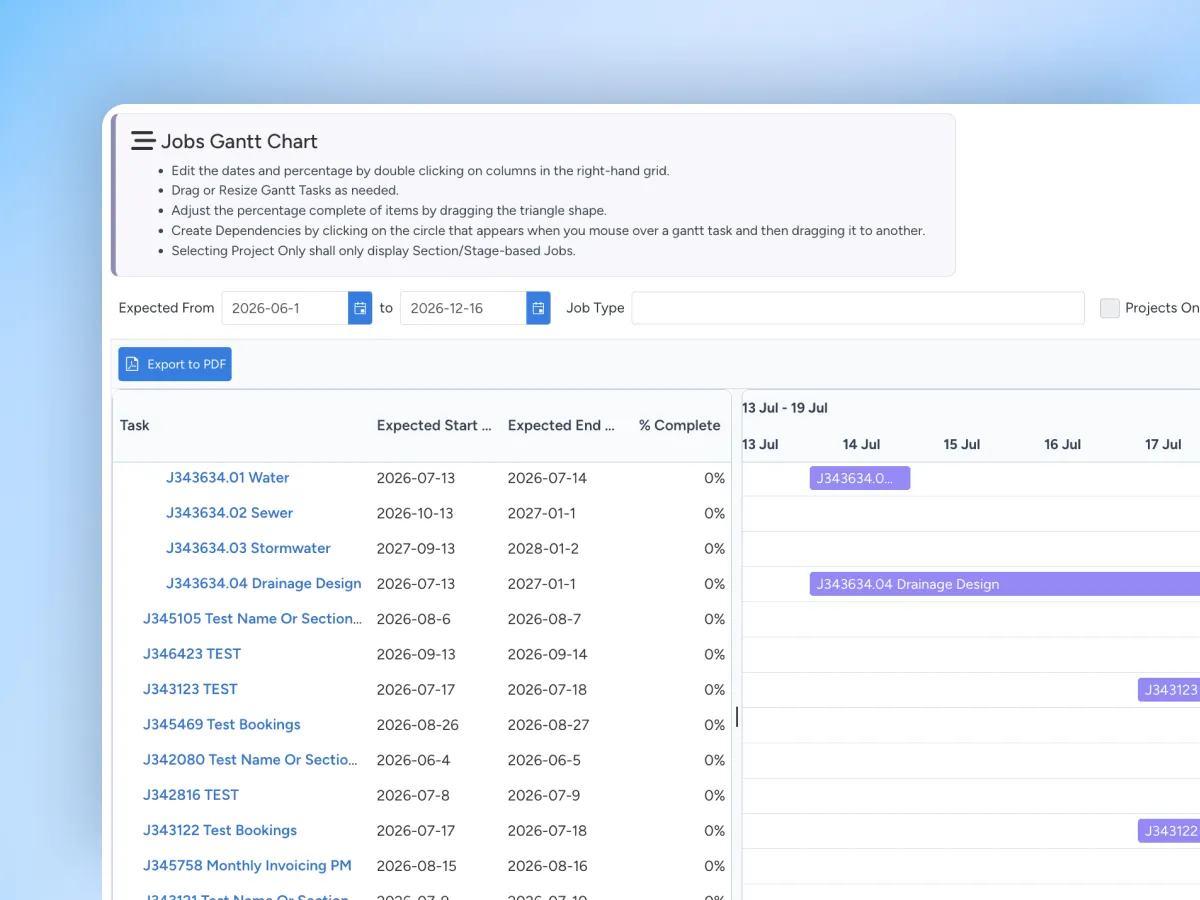Select the J343634.0... Gantt bar on 14 Jul
1200x900 pixels.
[860, 478]
